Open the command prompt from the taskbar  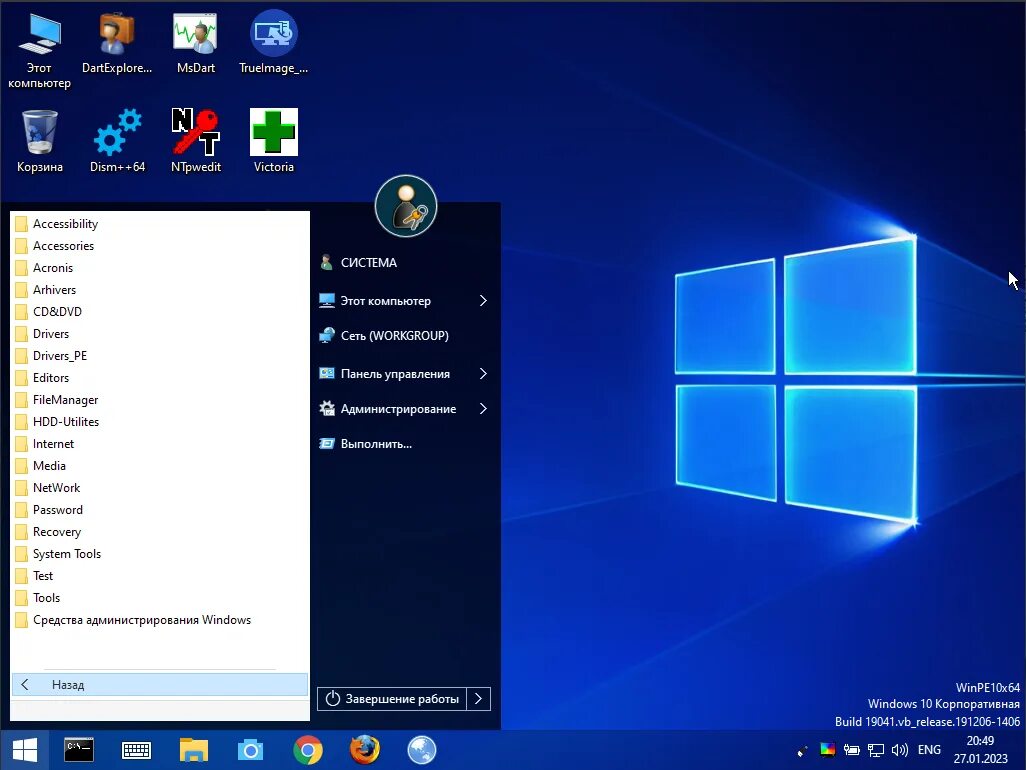pos(79,750)
